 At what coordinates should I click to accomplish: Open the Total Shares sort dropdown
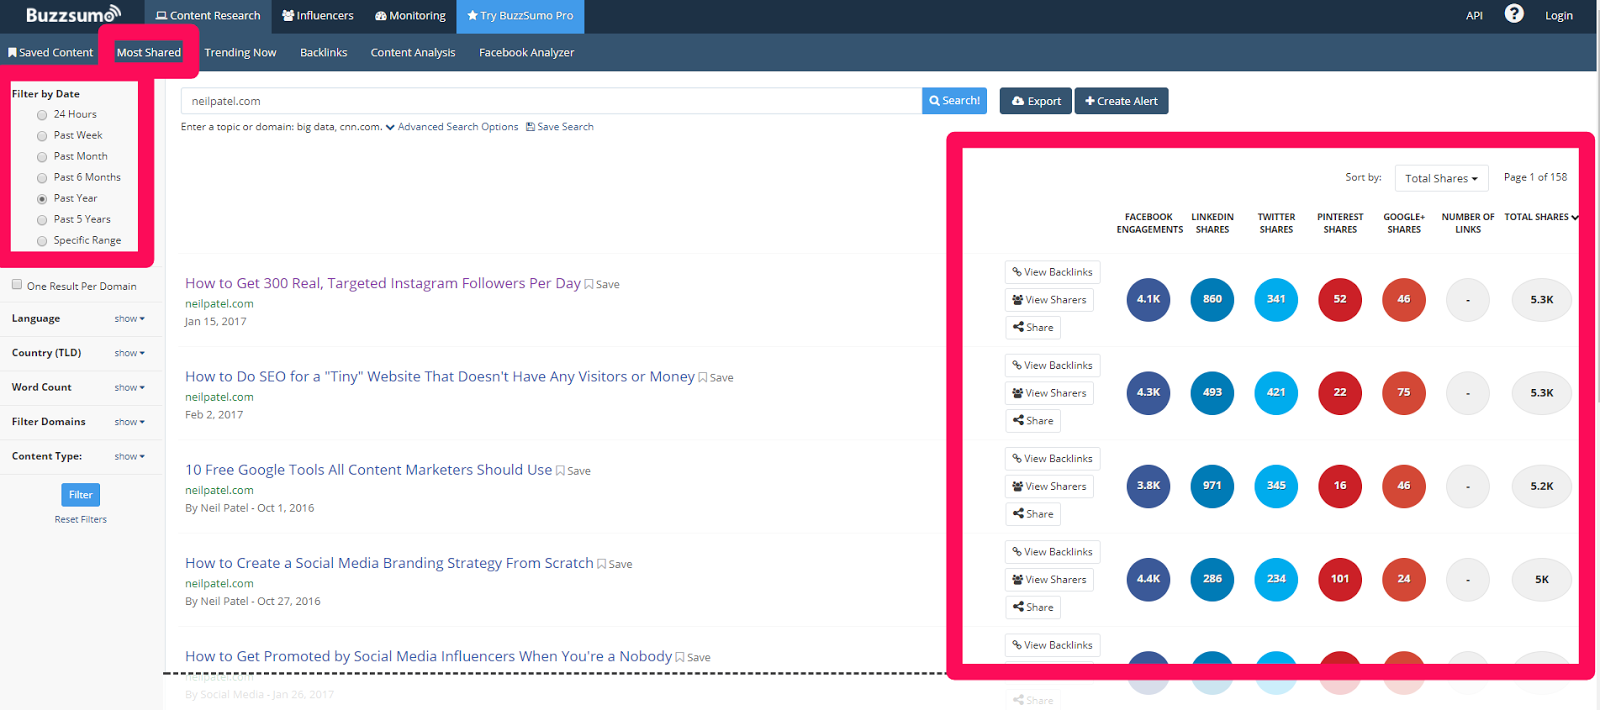click(1441, 178)
